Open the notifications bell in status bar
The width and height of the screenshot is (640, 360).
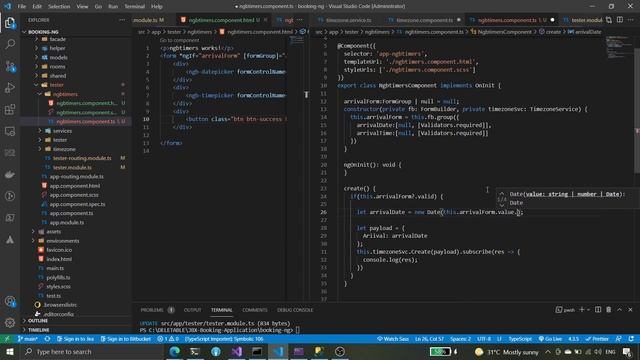pos(631,339)
